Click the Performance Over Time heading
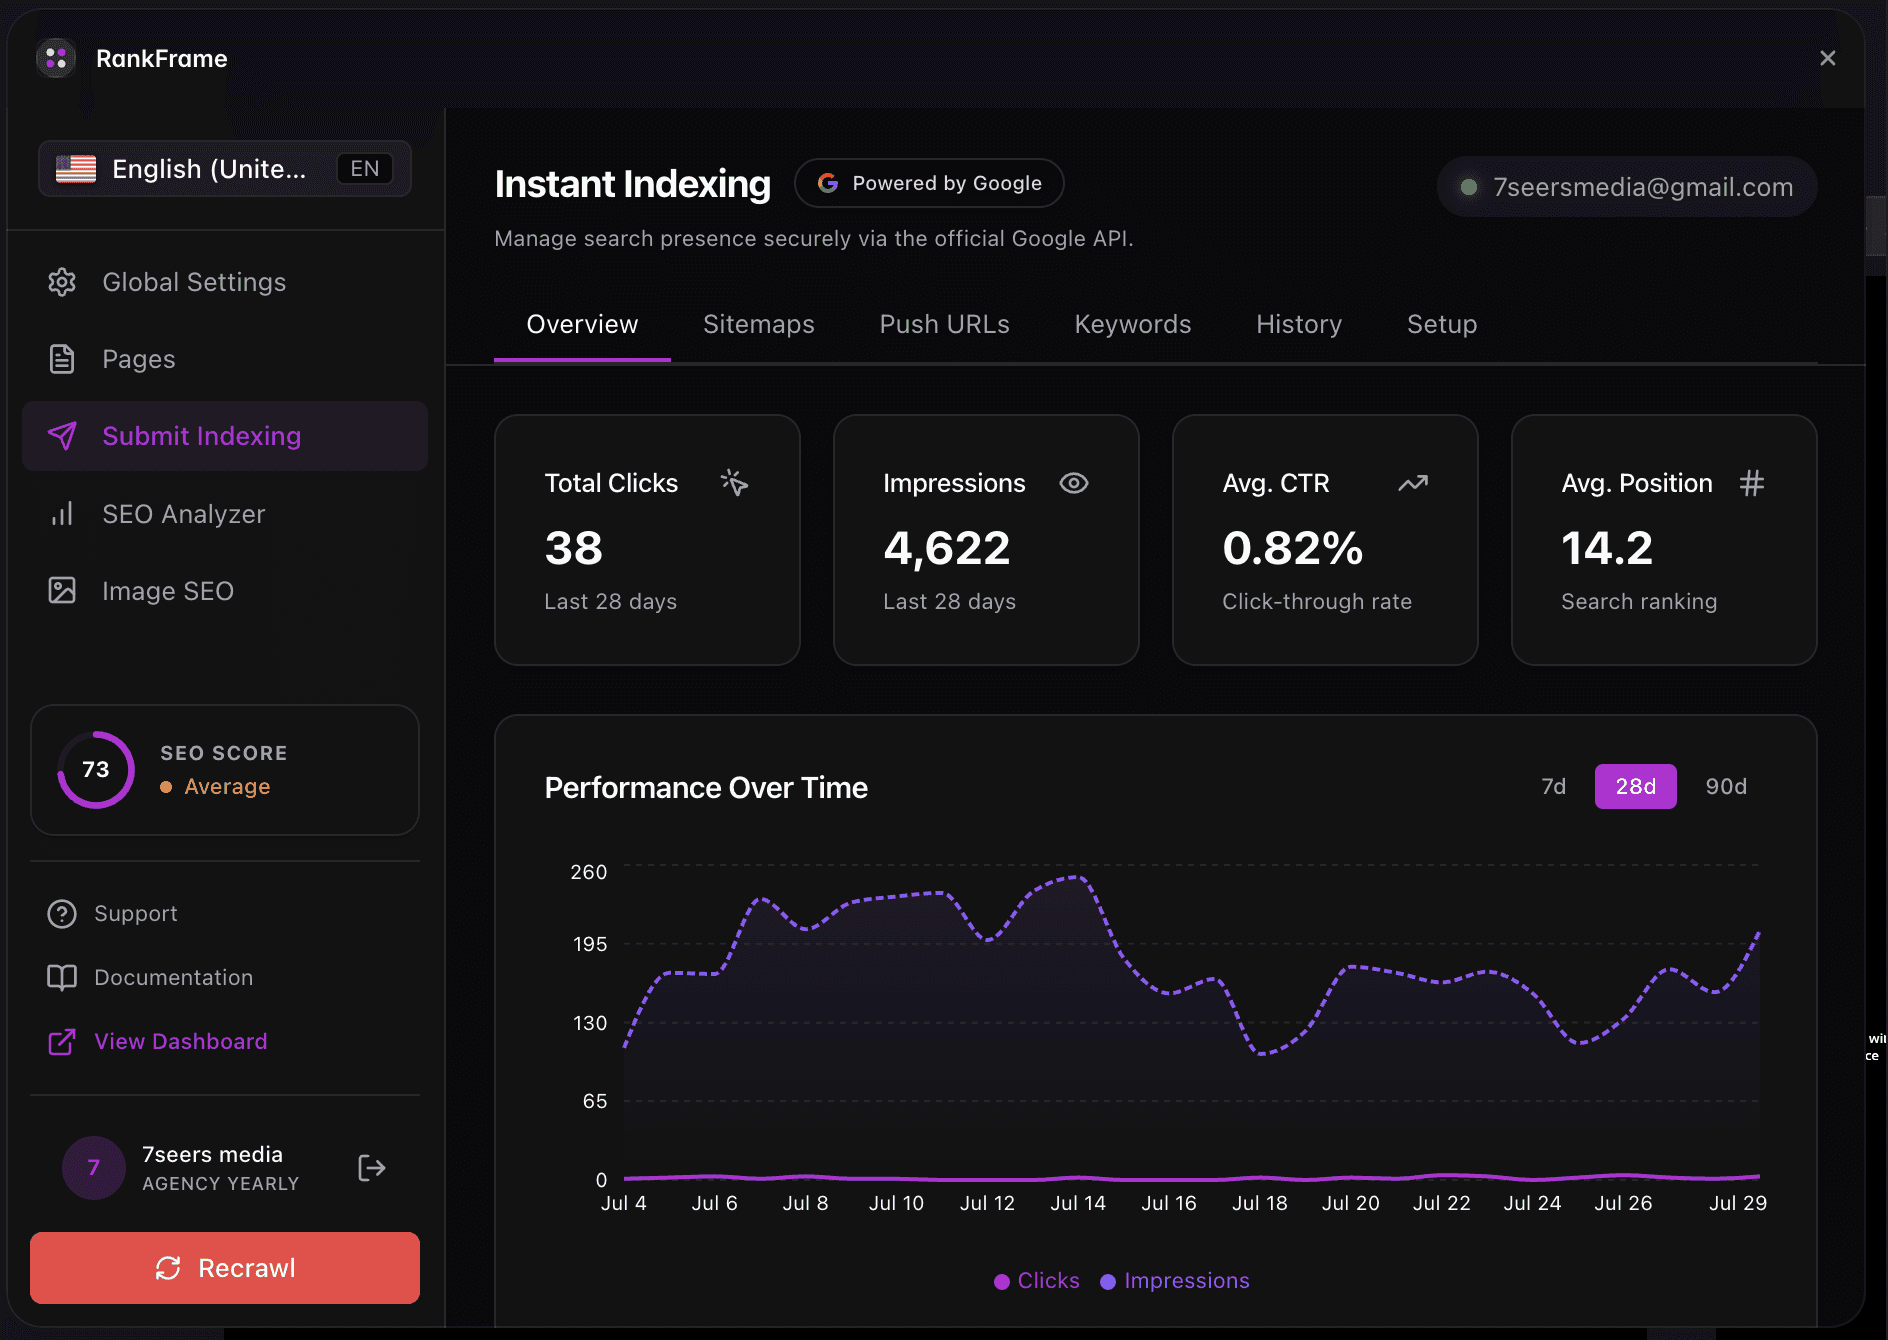The image size is (1888, 1340). pos(706,788)
